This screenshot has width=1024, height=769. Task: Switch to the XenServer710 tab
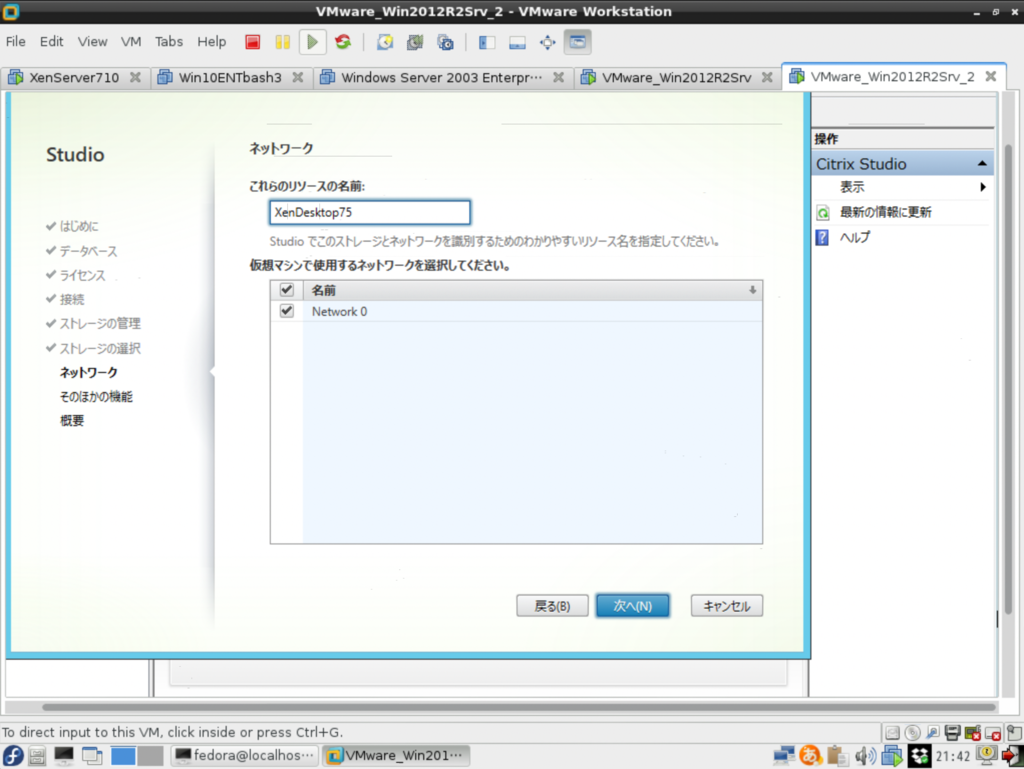click(x=74, y=78)
